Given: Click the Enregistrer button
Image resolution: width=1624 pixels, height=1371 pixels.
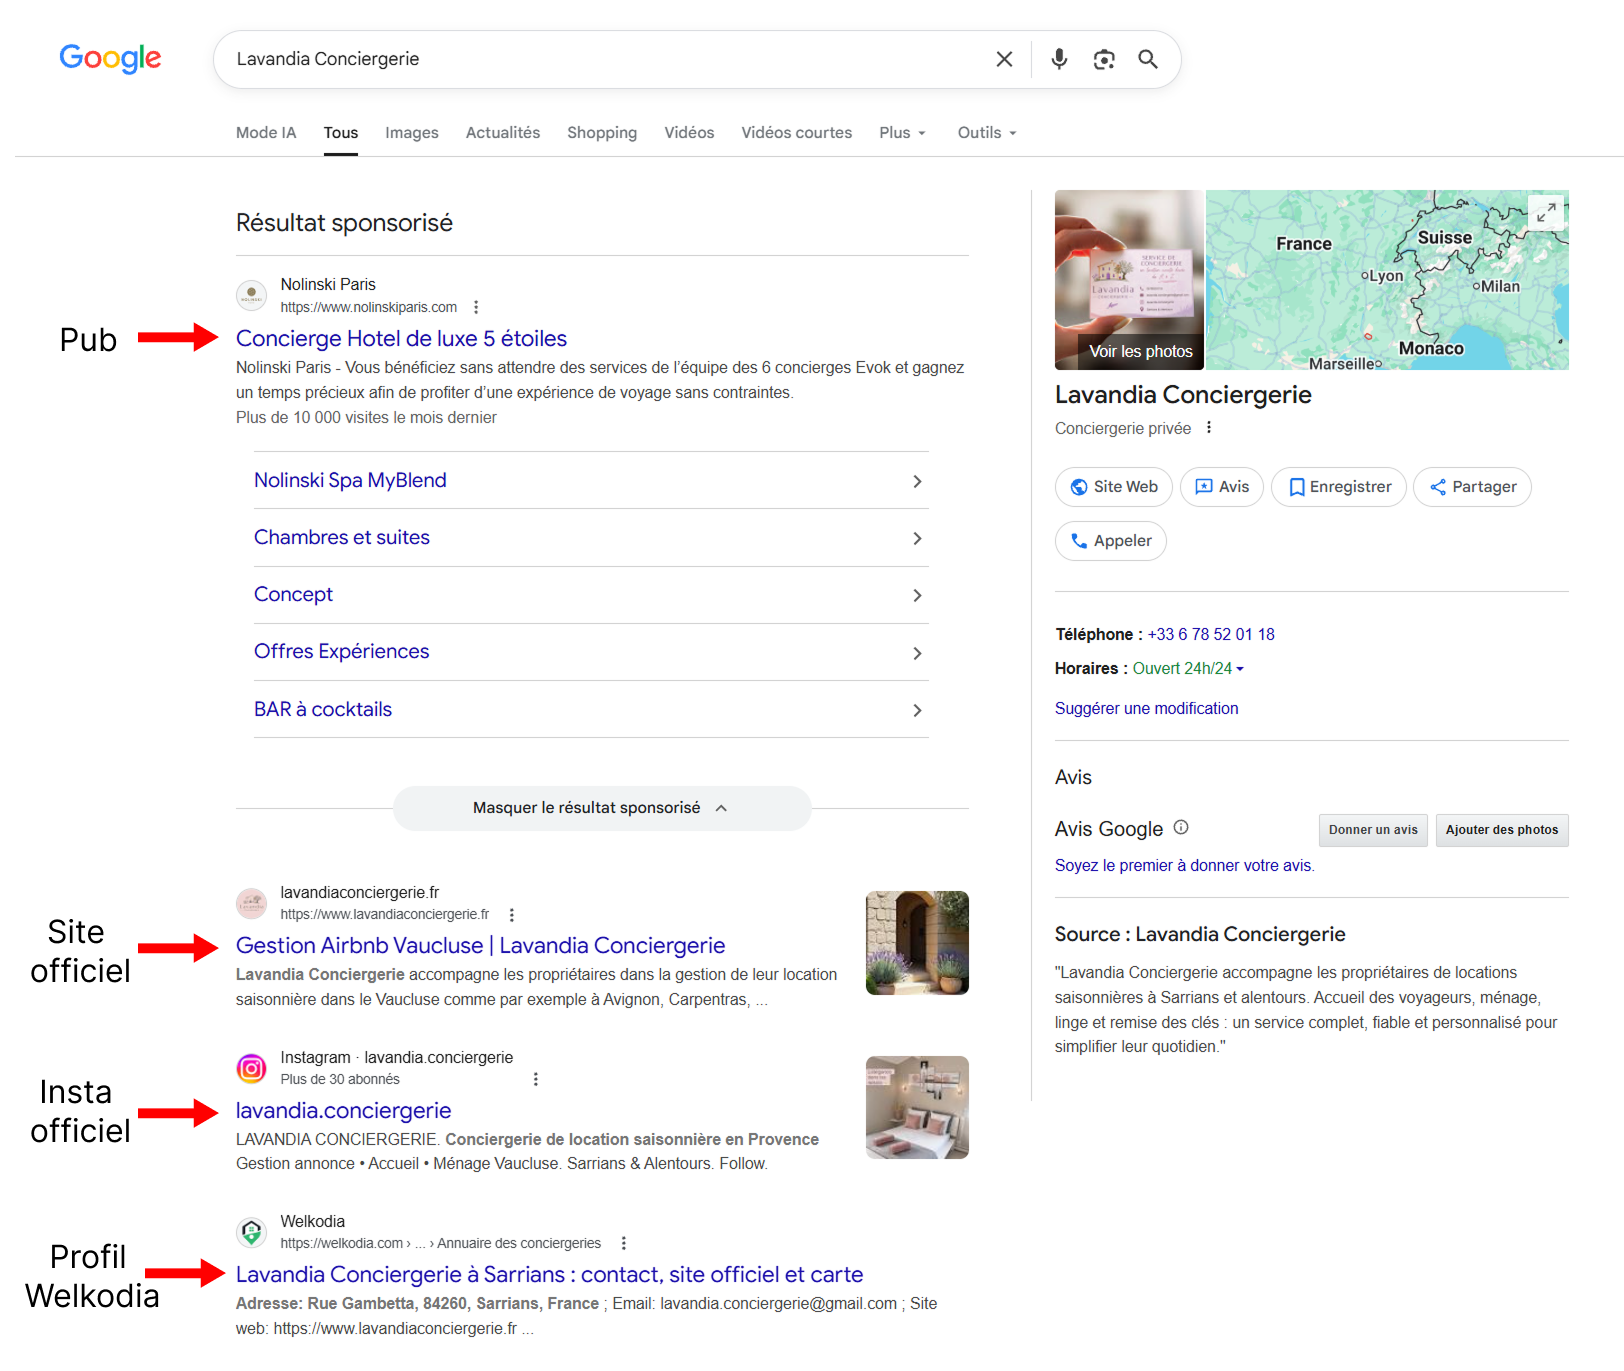Looking at the screenshot, I should coord(1339,487).
